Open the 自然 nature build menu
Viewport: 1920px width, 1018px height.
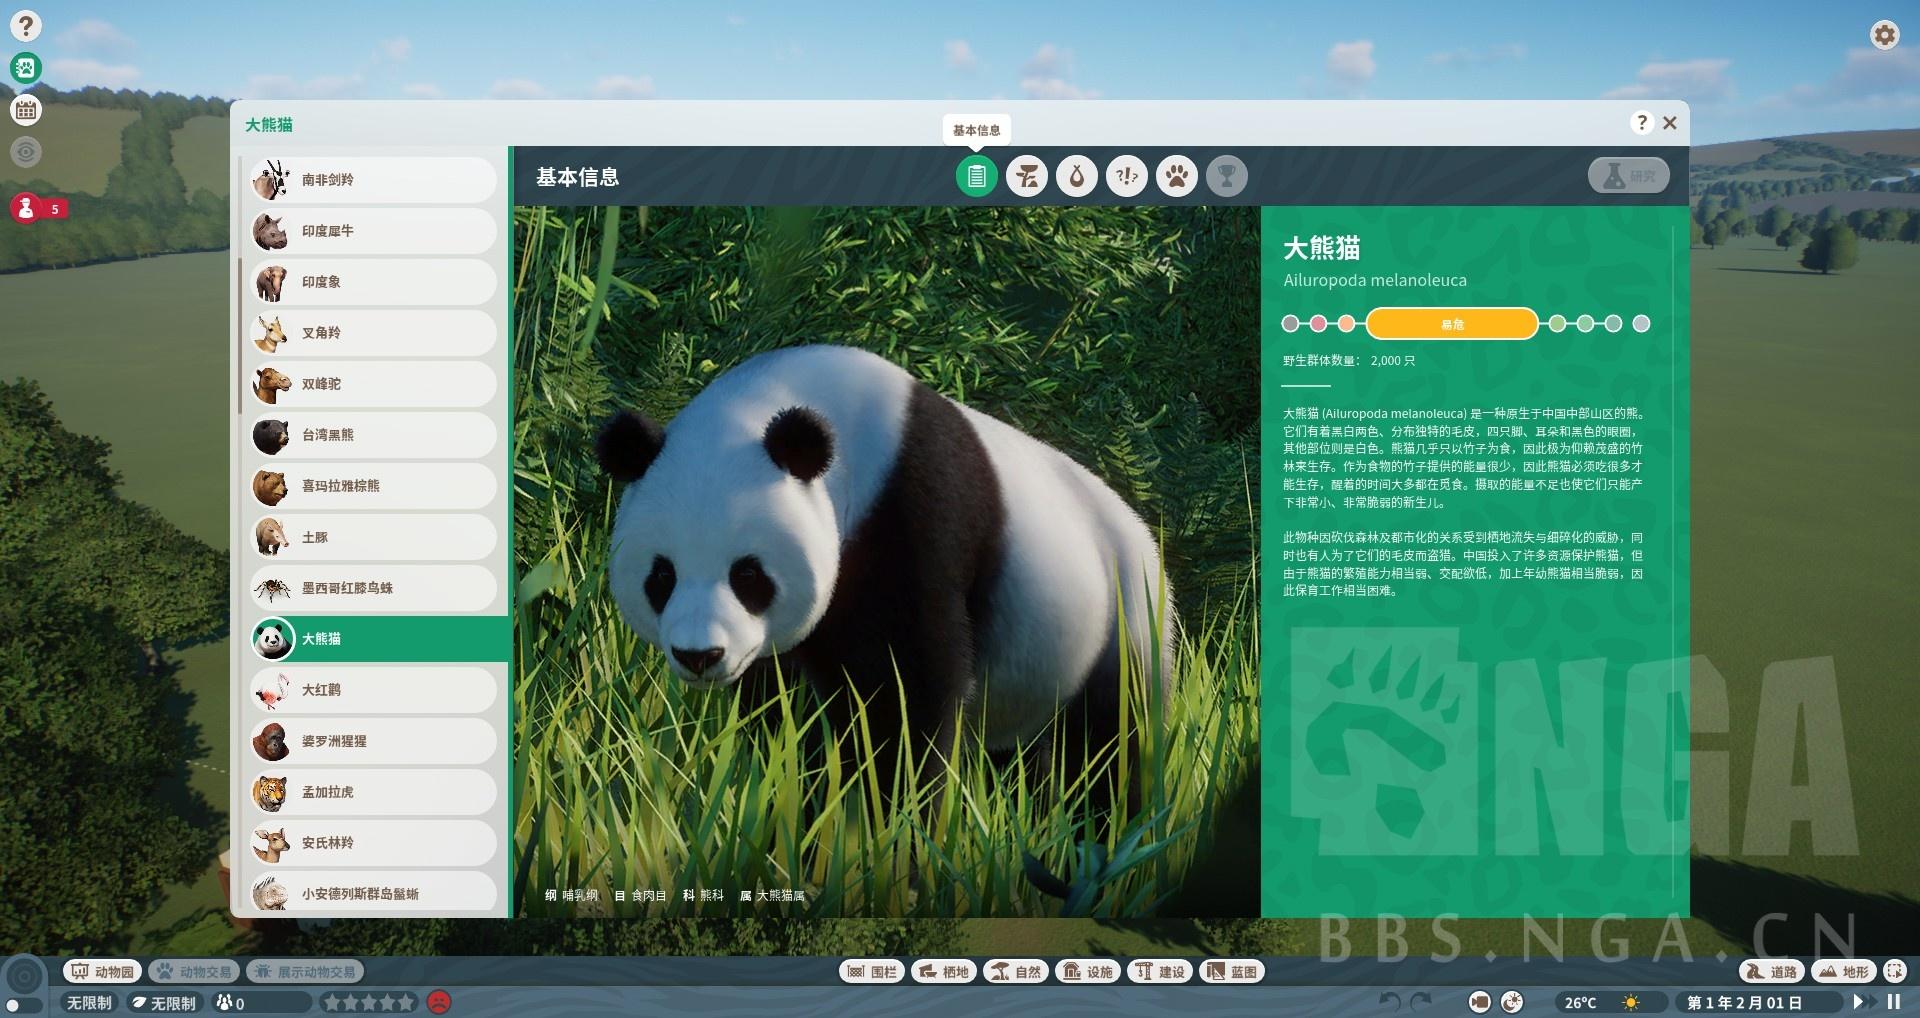1016,971
